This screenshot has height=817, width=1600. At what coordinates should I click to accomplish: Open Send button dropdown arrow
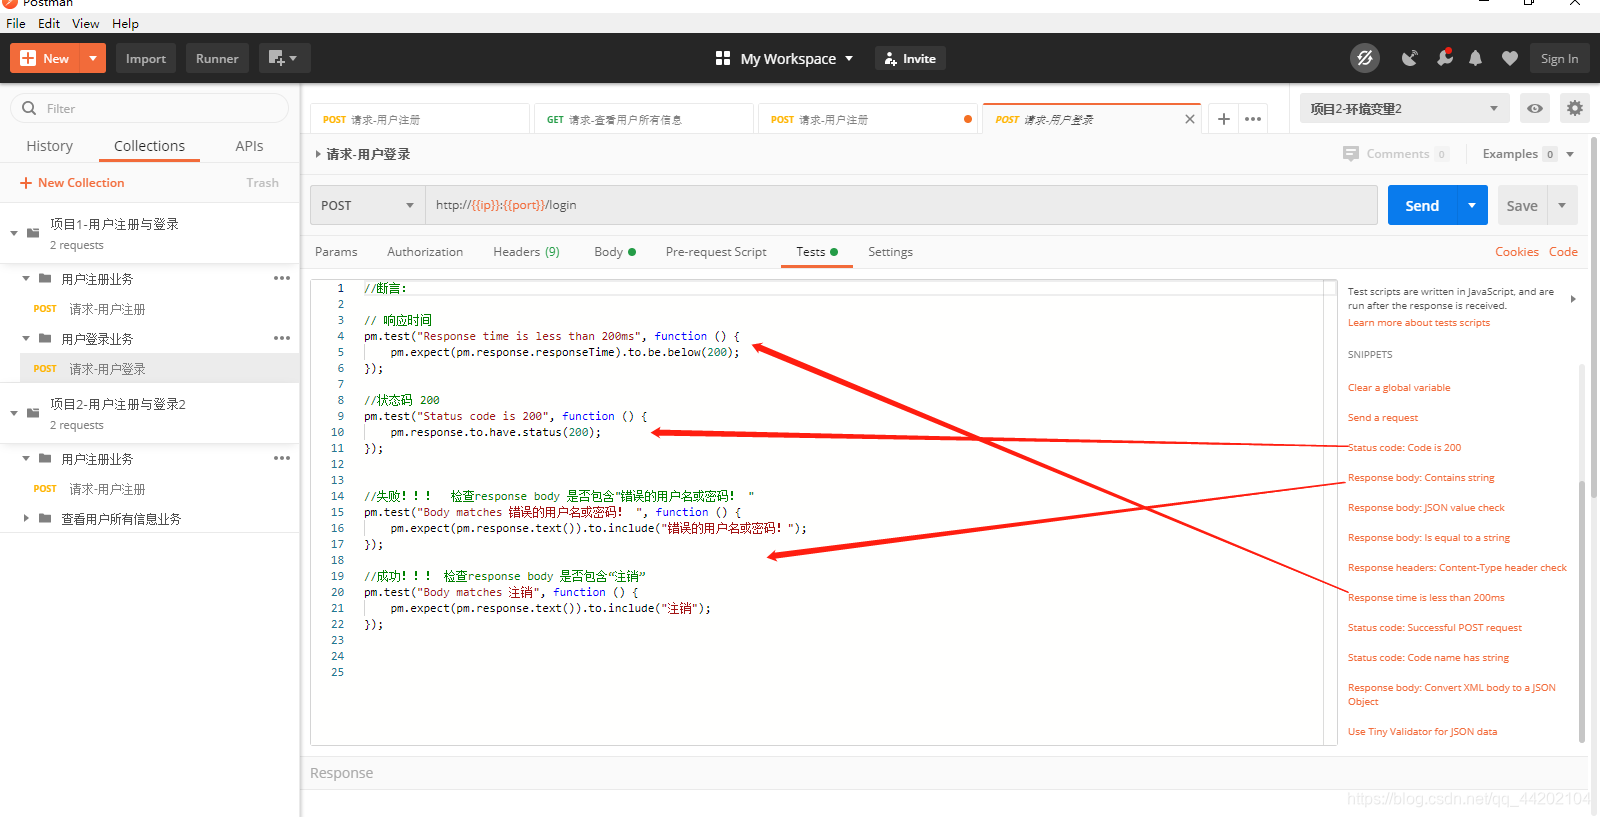tap(1472, 205)
